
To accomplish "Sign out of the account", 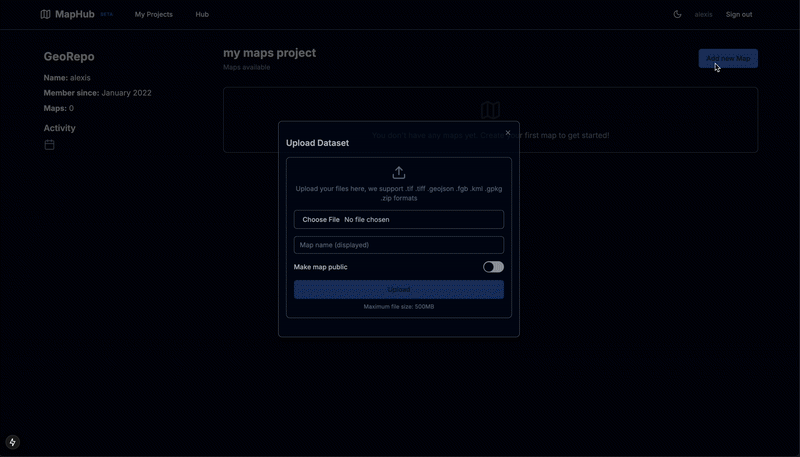I will tap(739, 14).
